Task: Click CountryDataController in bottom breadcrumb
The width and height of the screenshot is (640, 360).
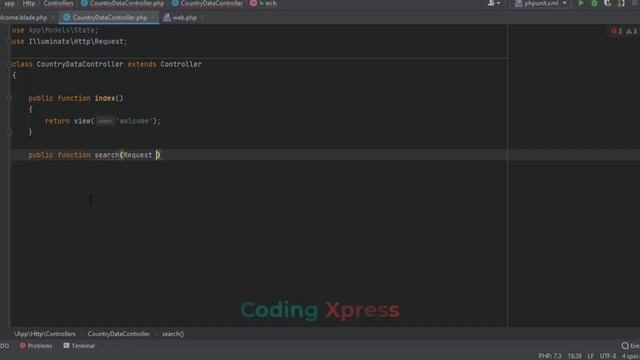Action: 119,334
